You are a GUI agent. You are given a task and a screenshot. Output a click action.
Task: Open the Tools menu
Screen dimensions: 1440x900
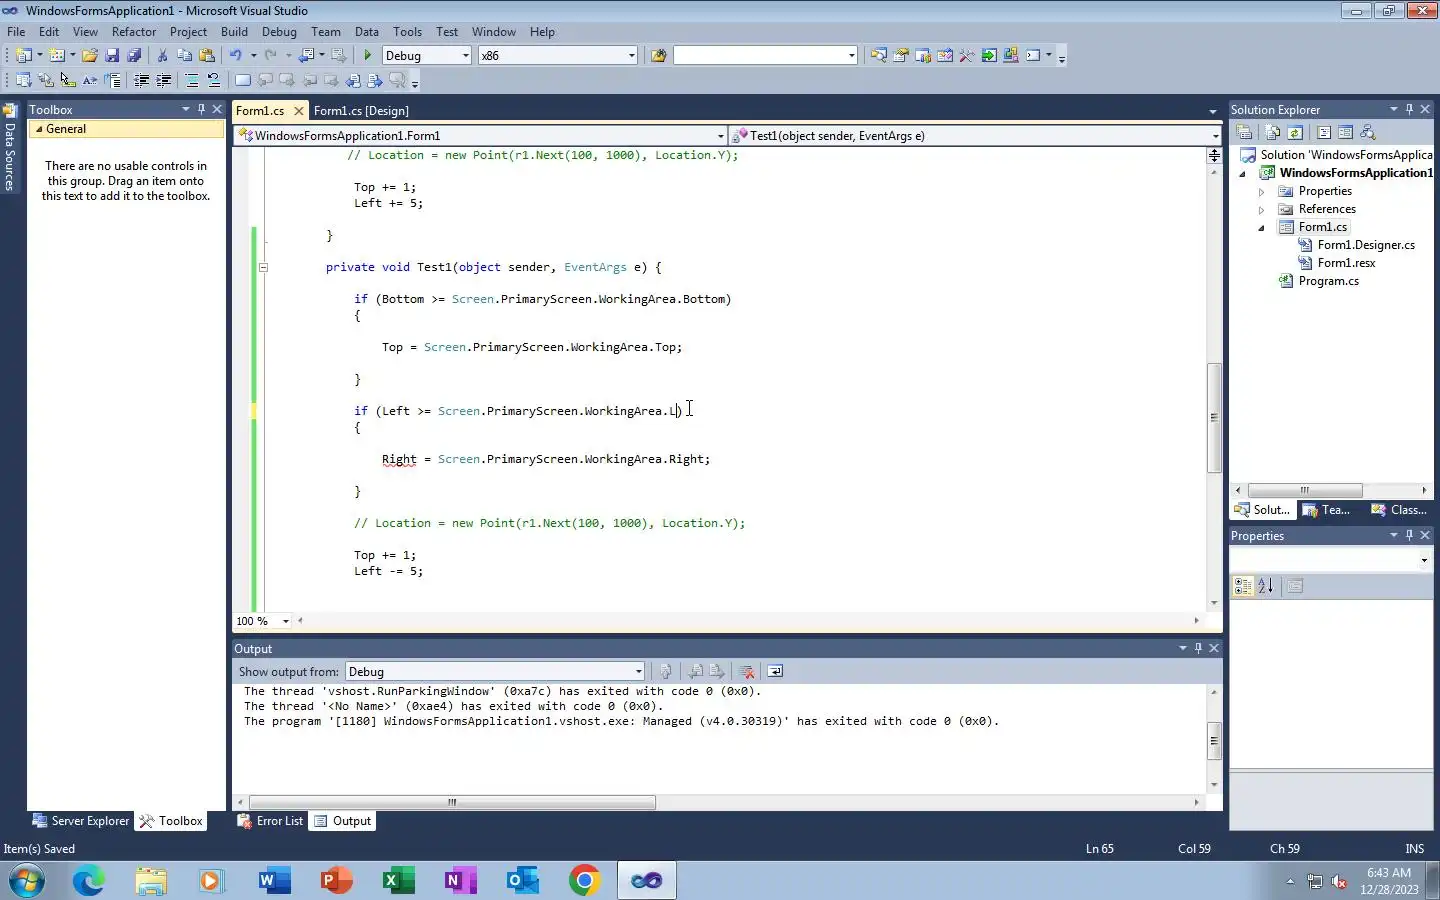click(x=407, y=31)
